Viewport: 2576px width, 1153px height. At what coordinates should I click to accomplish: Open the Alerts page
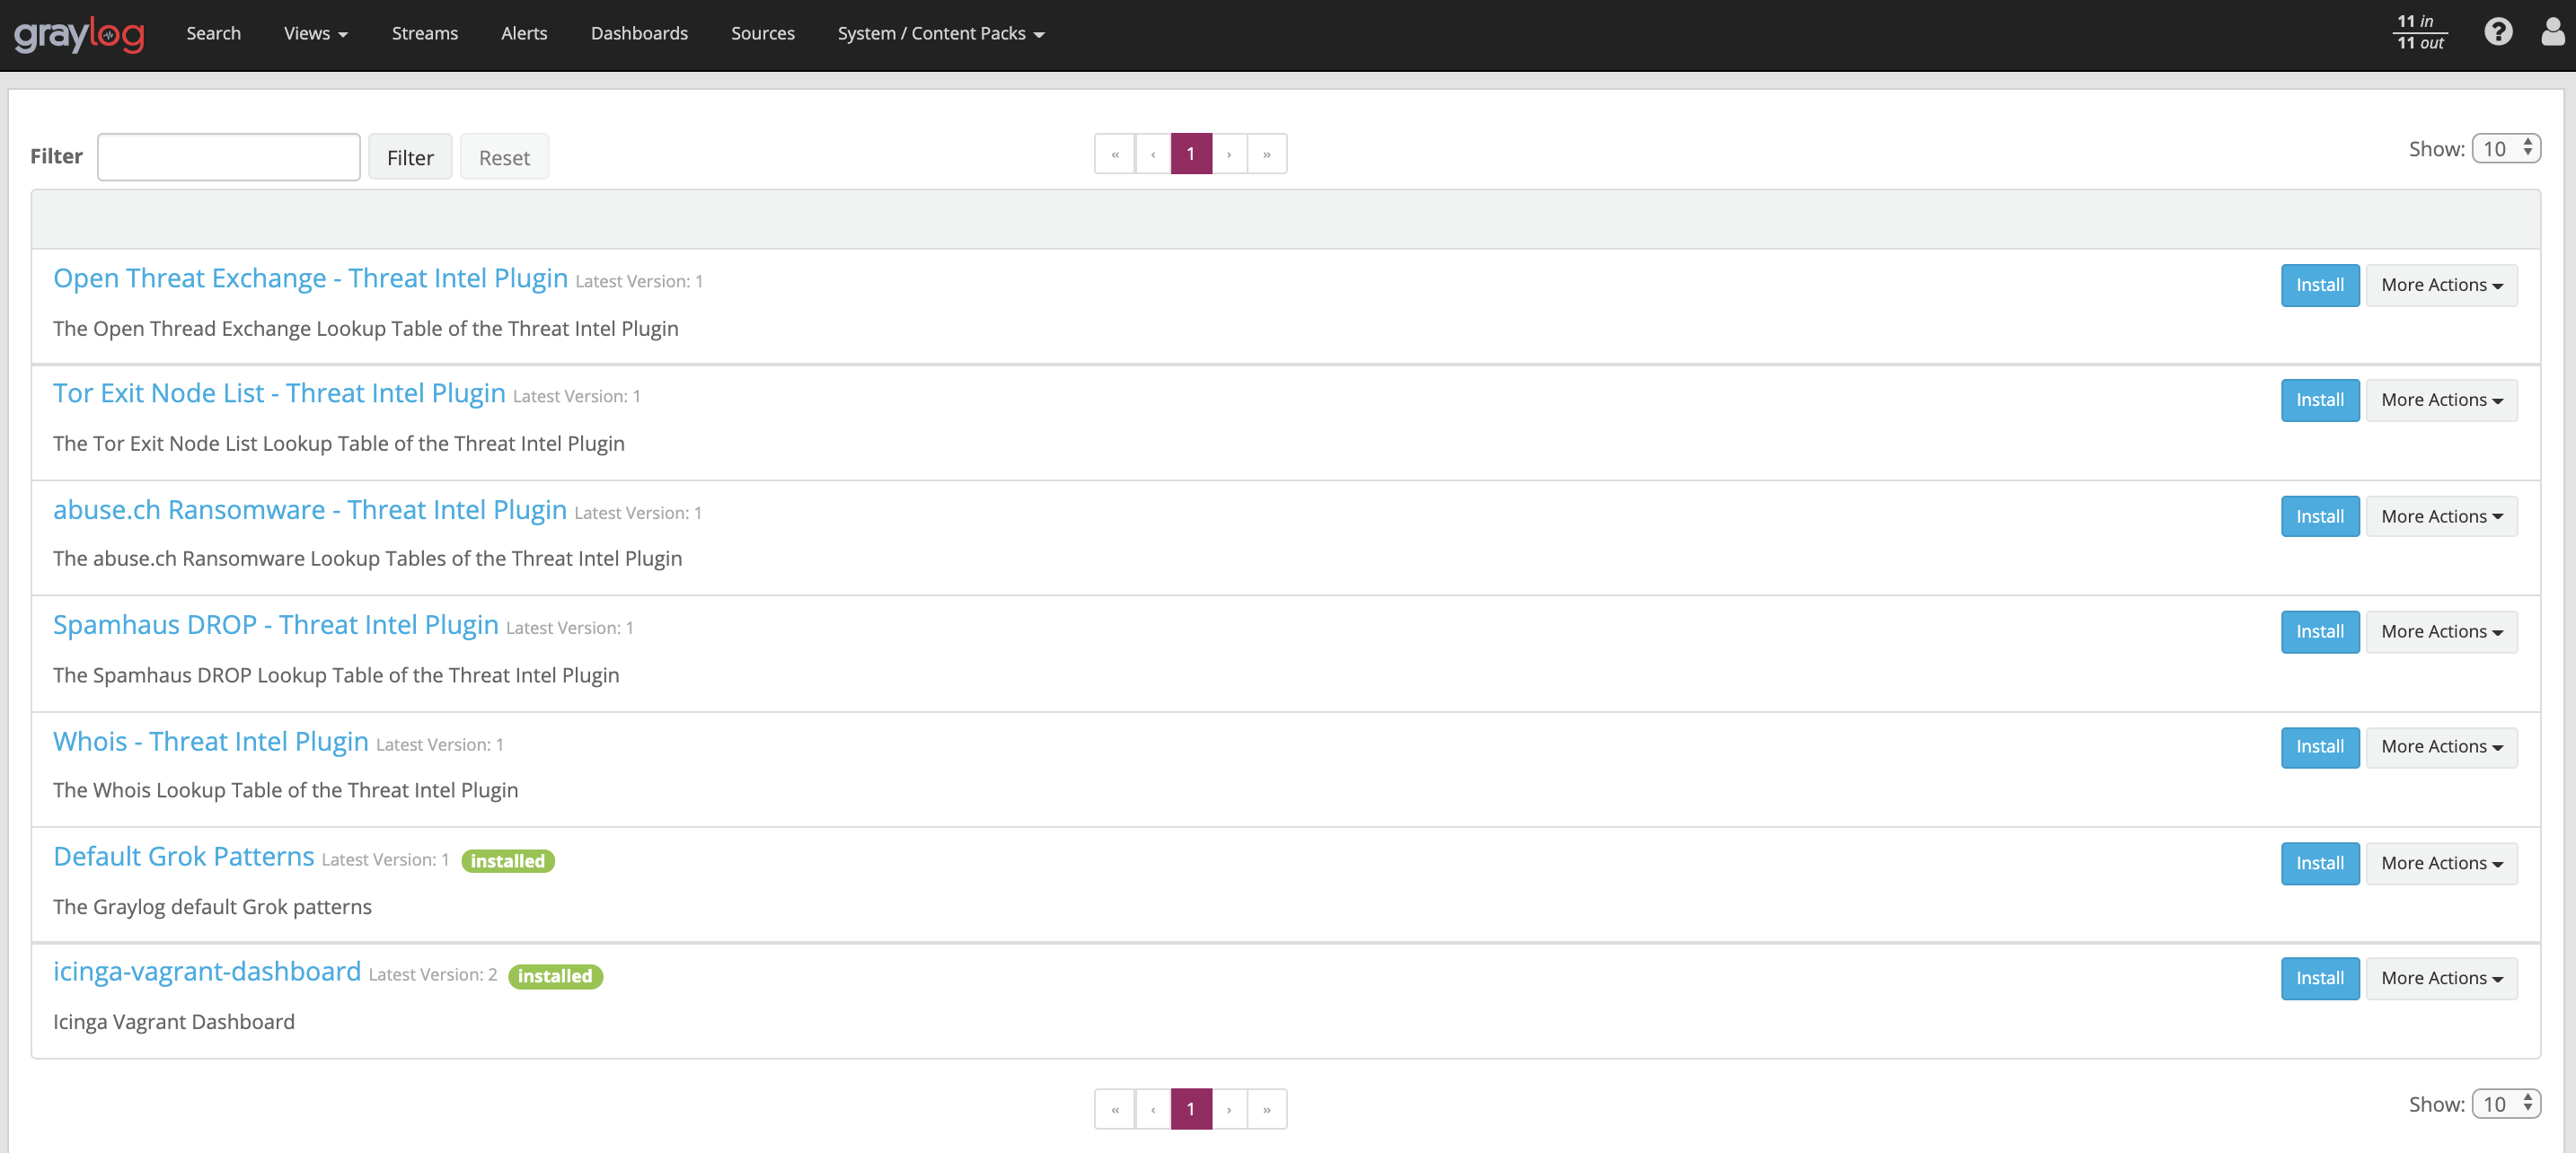524,34
